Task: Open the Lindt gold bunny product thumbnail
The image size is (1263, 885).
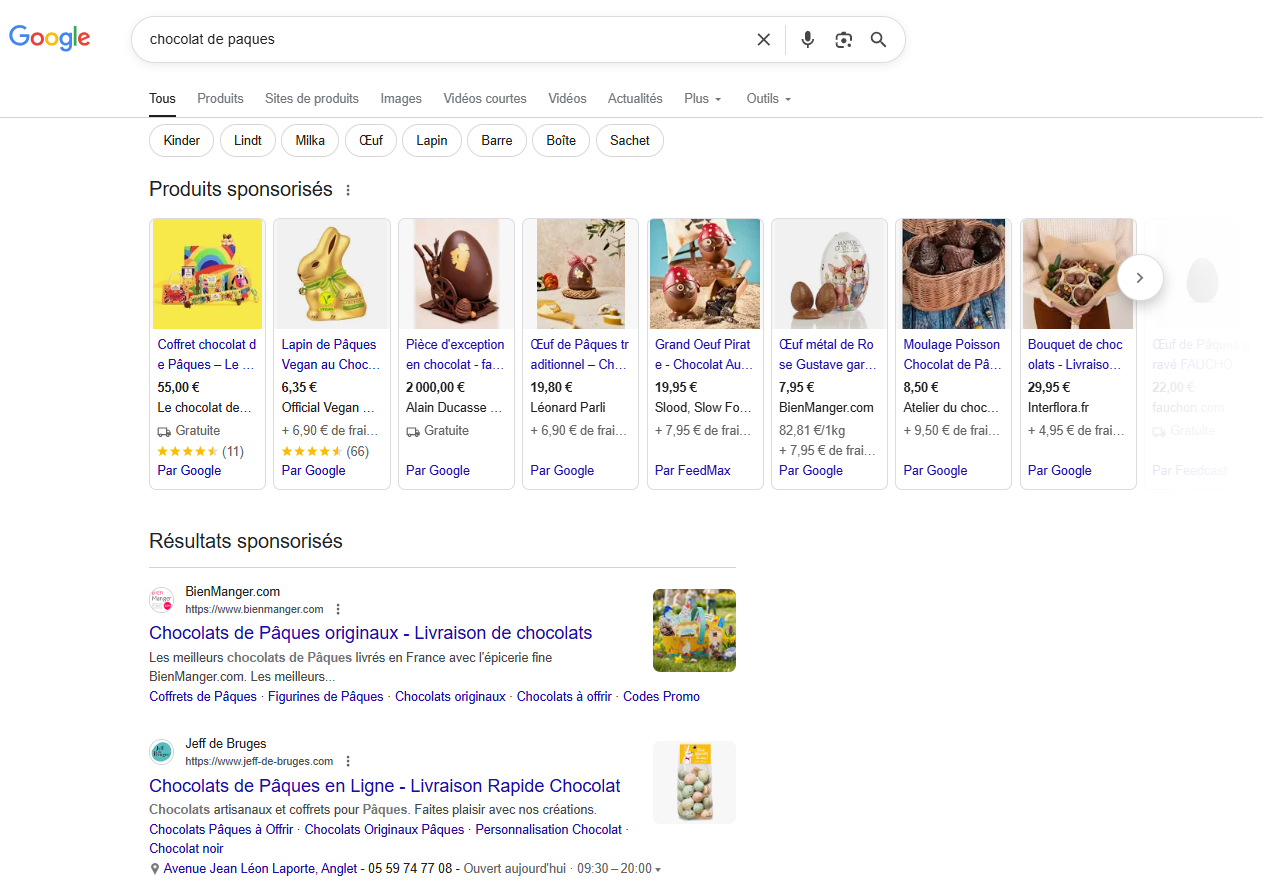Action: click(332, 274)
